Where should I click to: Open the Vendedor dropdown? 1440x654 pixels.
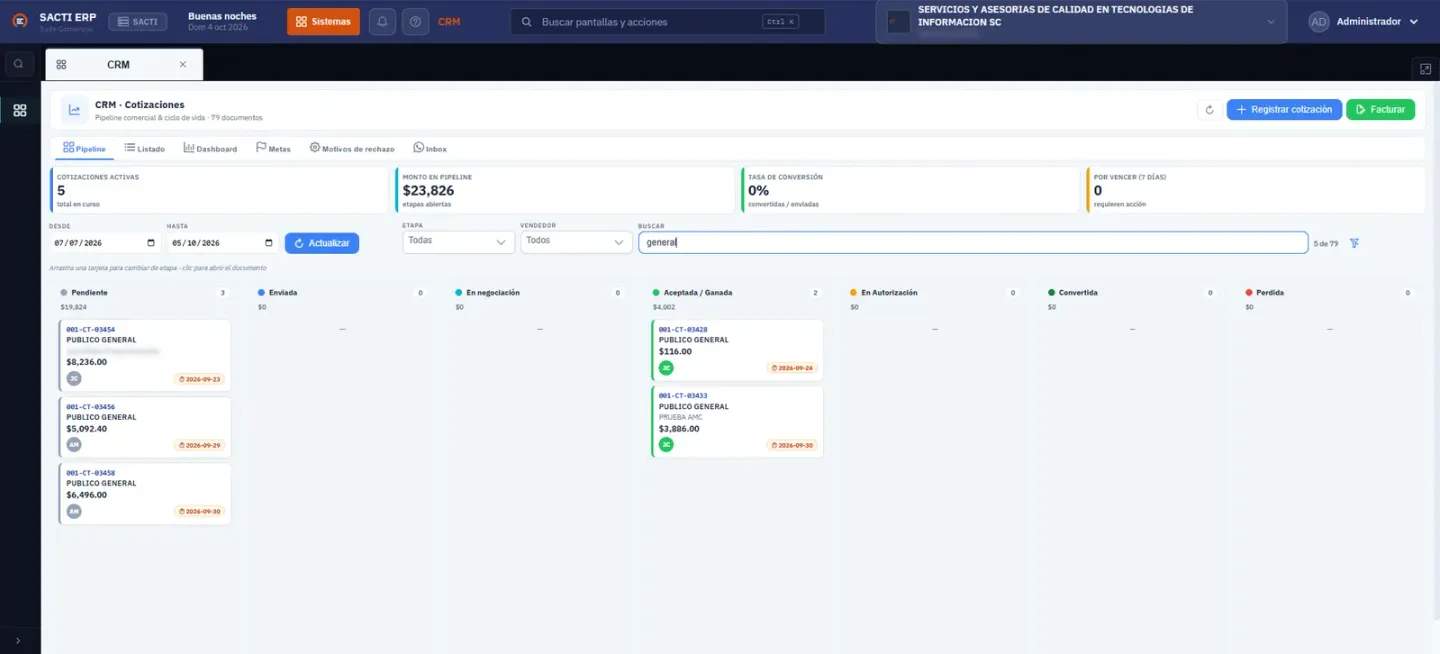576,241
